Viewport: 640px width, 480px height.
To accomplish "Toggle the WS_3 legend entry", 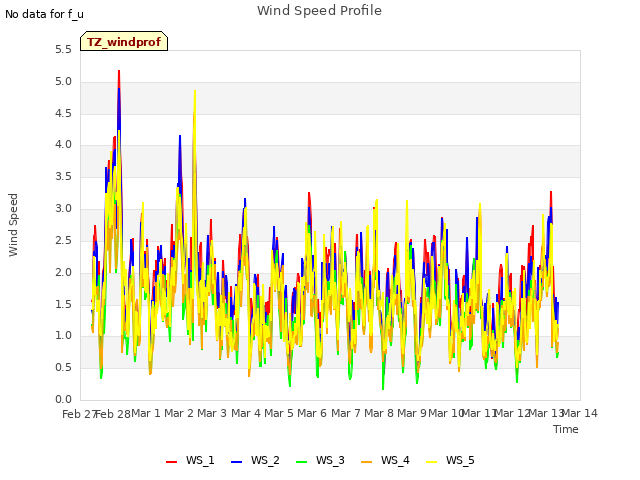I will pyautogui.click(x=320, y=460).
